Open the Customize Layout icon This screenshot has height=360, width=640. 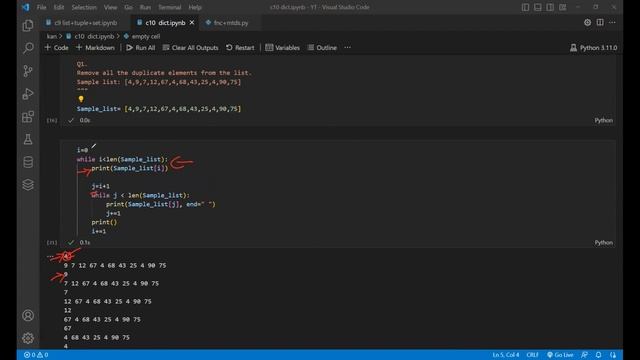tap(562, 7)
